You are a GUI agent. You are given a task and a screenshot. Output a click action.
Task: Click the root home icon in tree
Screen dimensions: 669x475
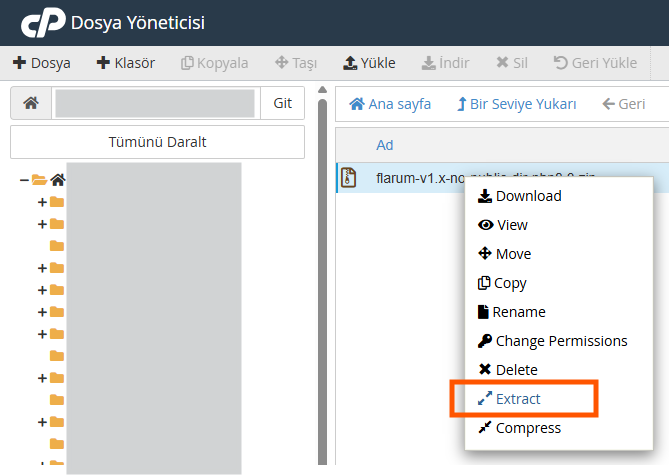pos(58,180)
